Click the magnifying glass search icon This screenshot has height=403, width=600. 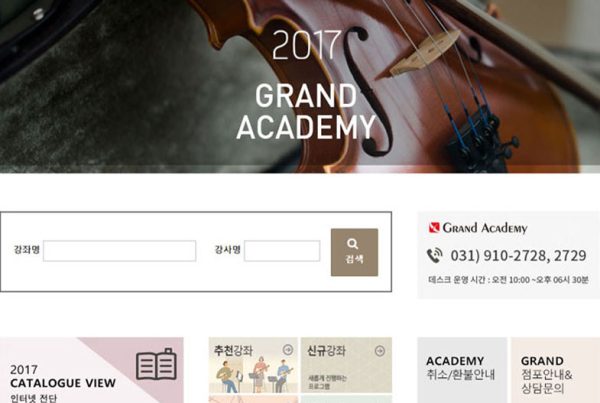352,244
